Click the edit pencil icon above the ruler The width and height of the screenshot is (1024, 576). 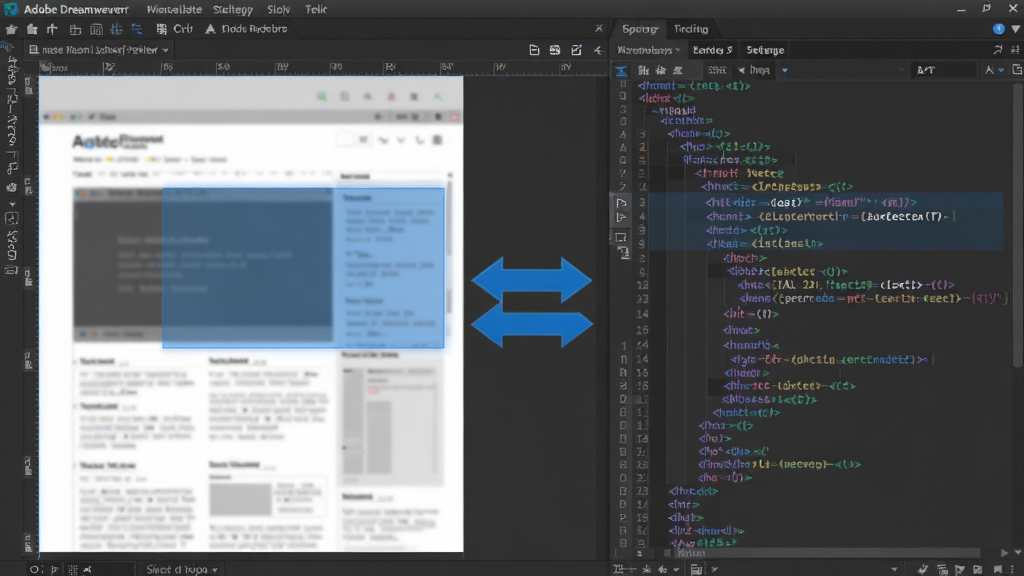pos(576,50)
